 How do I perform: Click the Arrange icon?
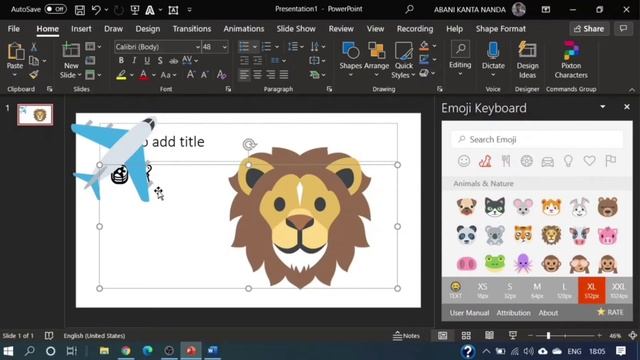pos(376,51)
